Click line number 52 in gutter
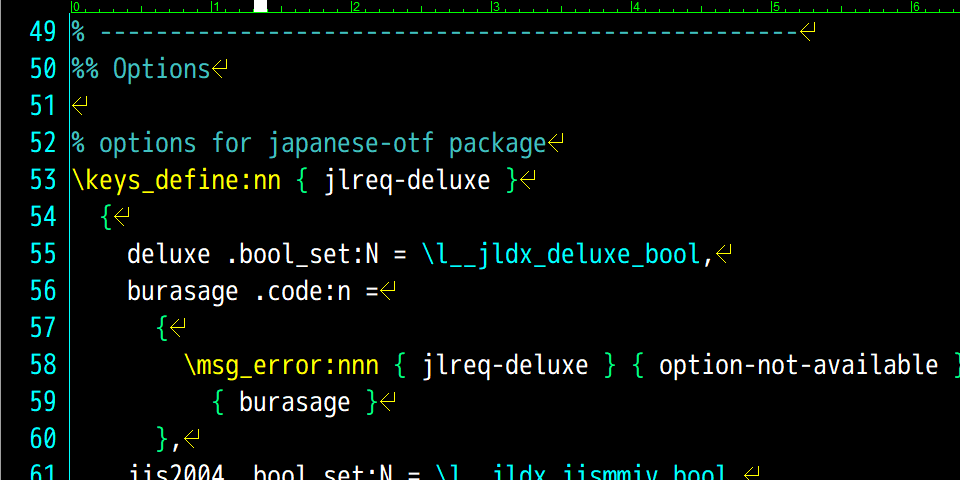960x480 pixels. pos(43,143)
